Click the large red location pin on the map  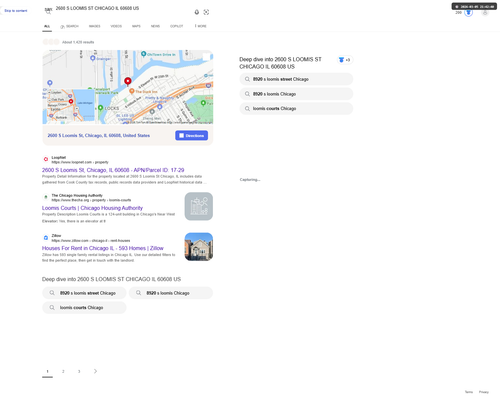tap(128, 82)
